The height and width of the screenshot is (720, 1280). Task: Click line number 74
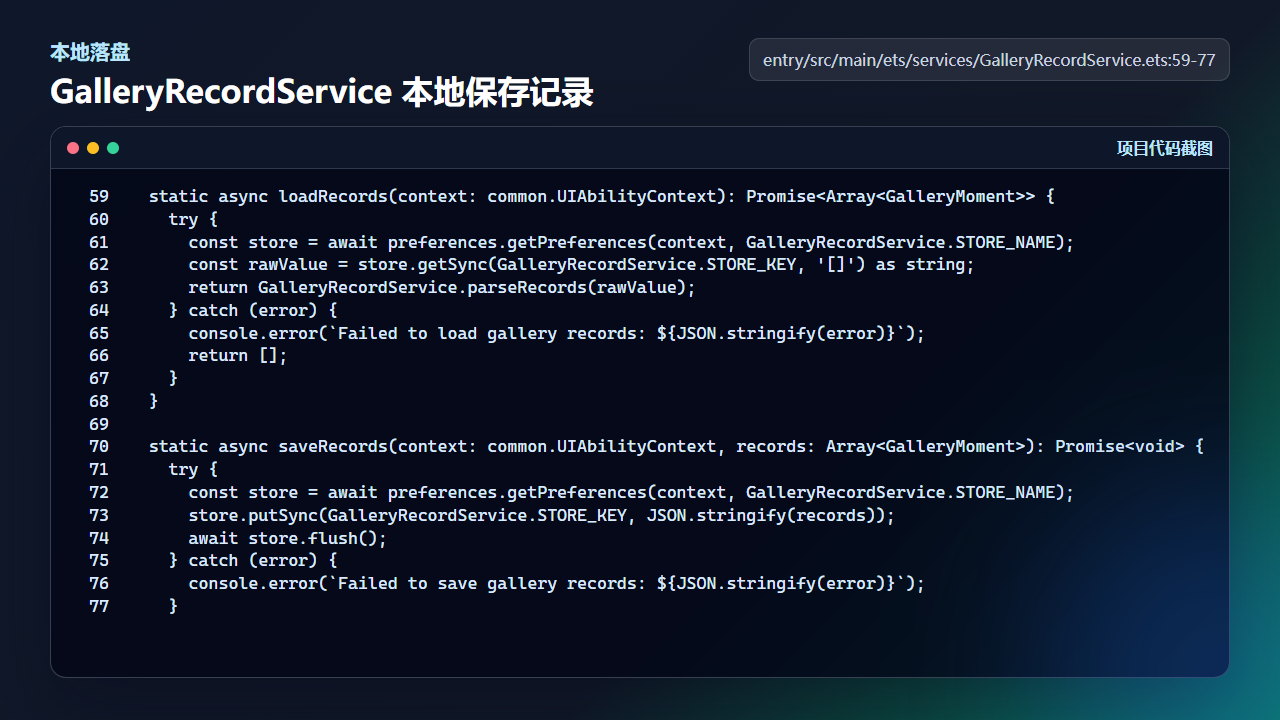coord(99,538)
